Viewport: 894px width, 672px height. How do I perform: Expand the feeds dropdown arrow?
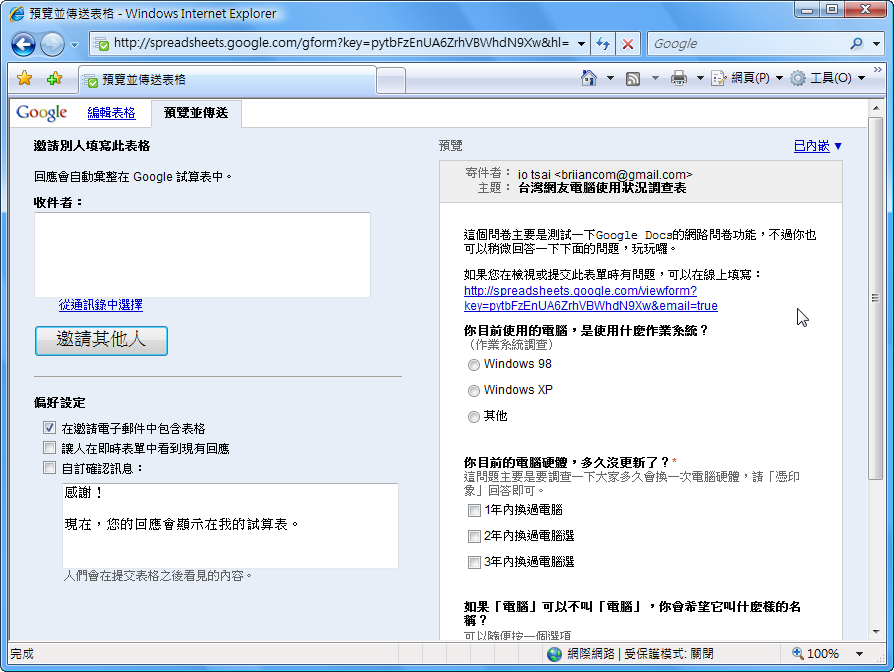[x=655, y=78]
